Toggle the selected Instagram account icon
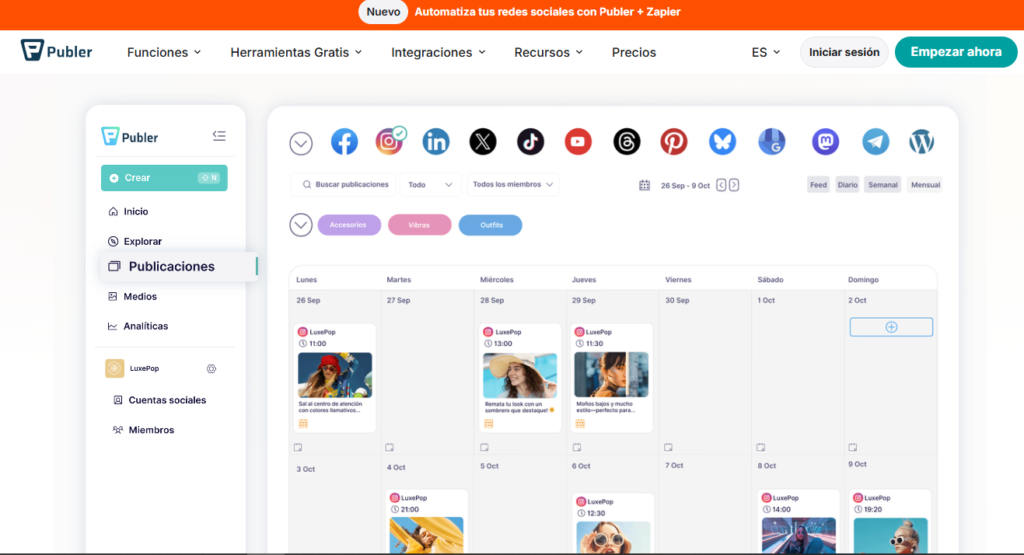This screenshot has width=1024, height=555. click(389, 142)
